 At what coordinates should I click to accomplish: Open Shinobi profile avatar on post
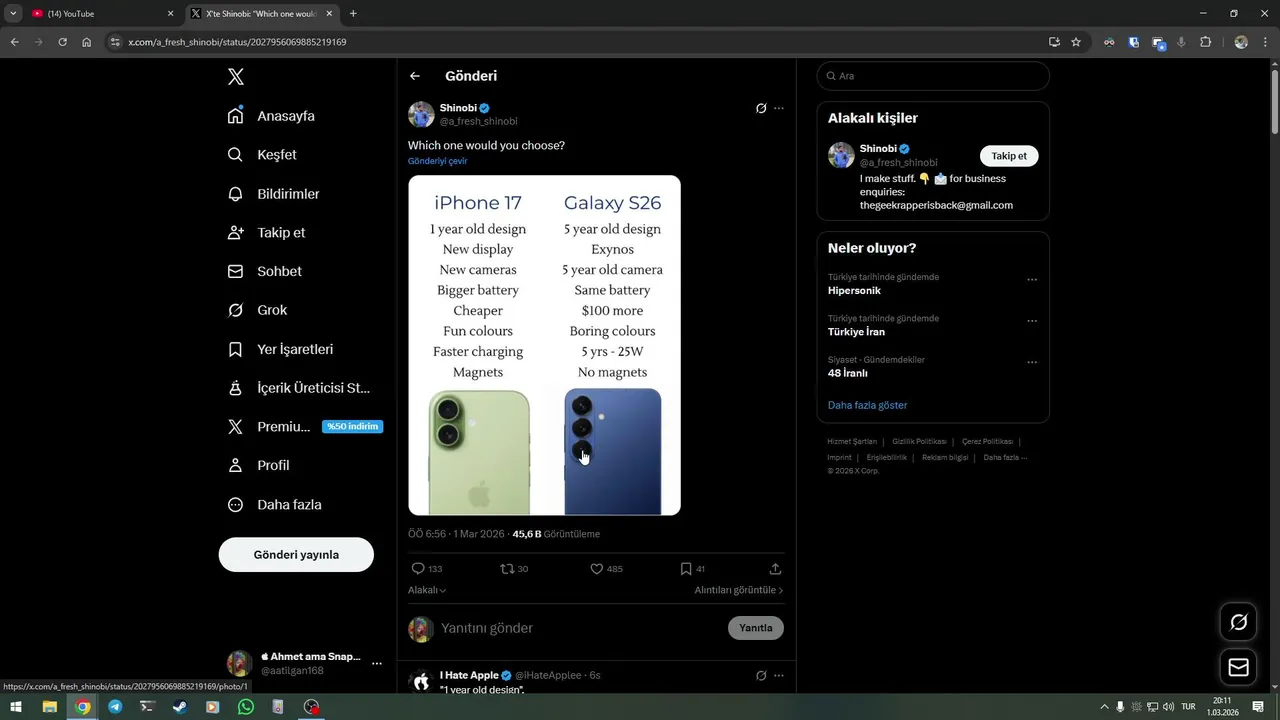(421, 114)
